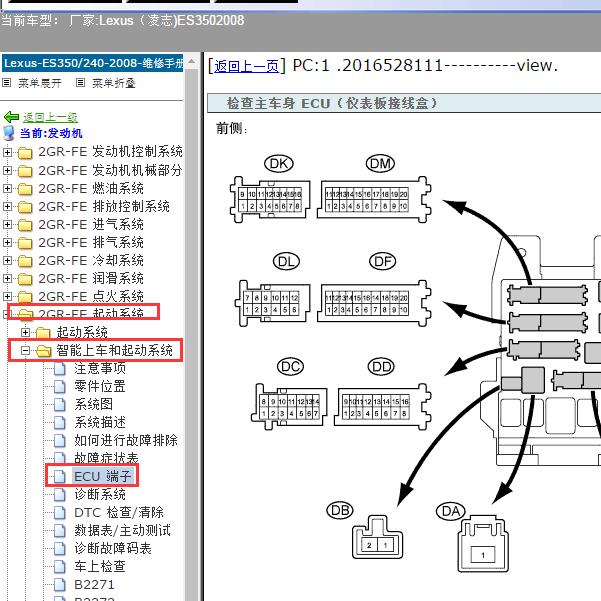Click page icon beside 如何进行故障排除
Image resolution: width=601 pixels, height=601 pixels.
click(x=59, y=441)
